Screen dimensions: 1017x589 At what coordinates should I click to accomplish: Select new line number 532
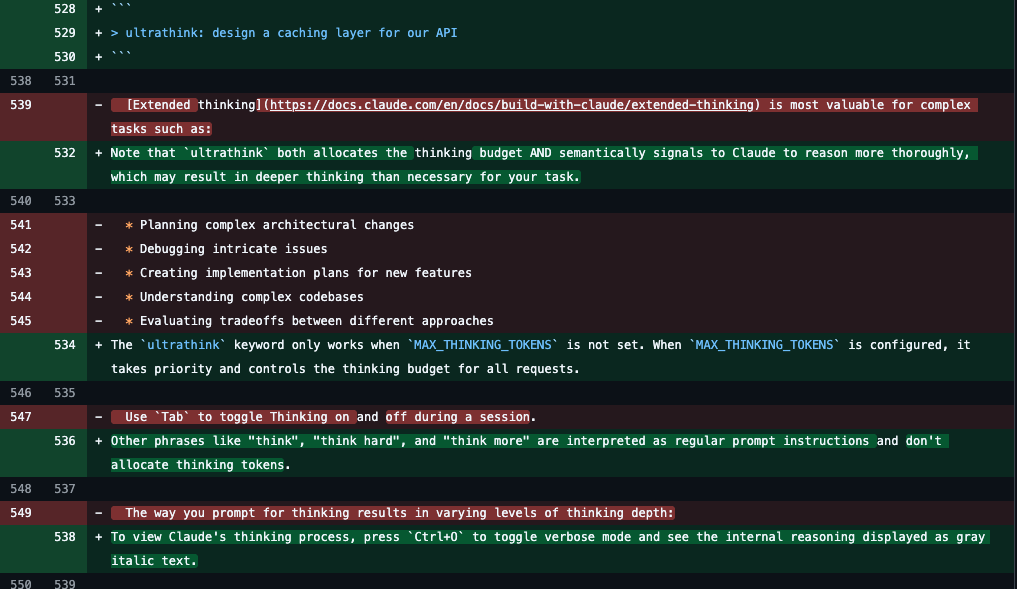(x=65, y=153)
